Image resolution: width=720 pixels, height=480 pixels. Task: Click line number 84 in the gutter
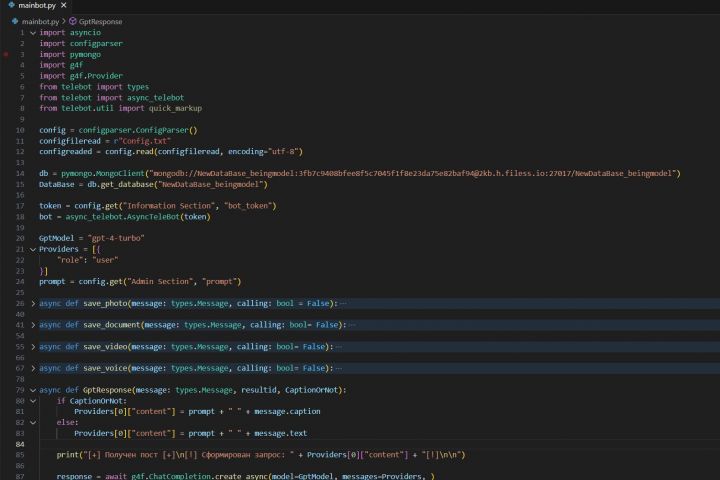(x=20, y=444)
